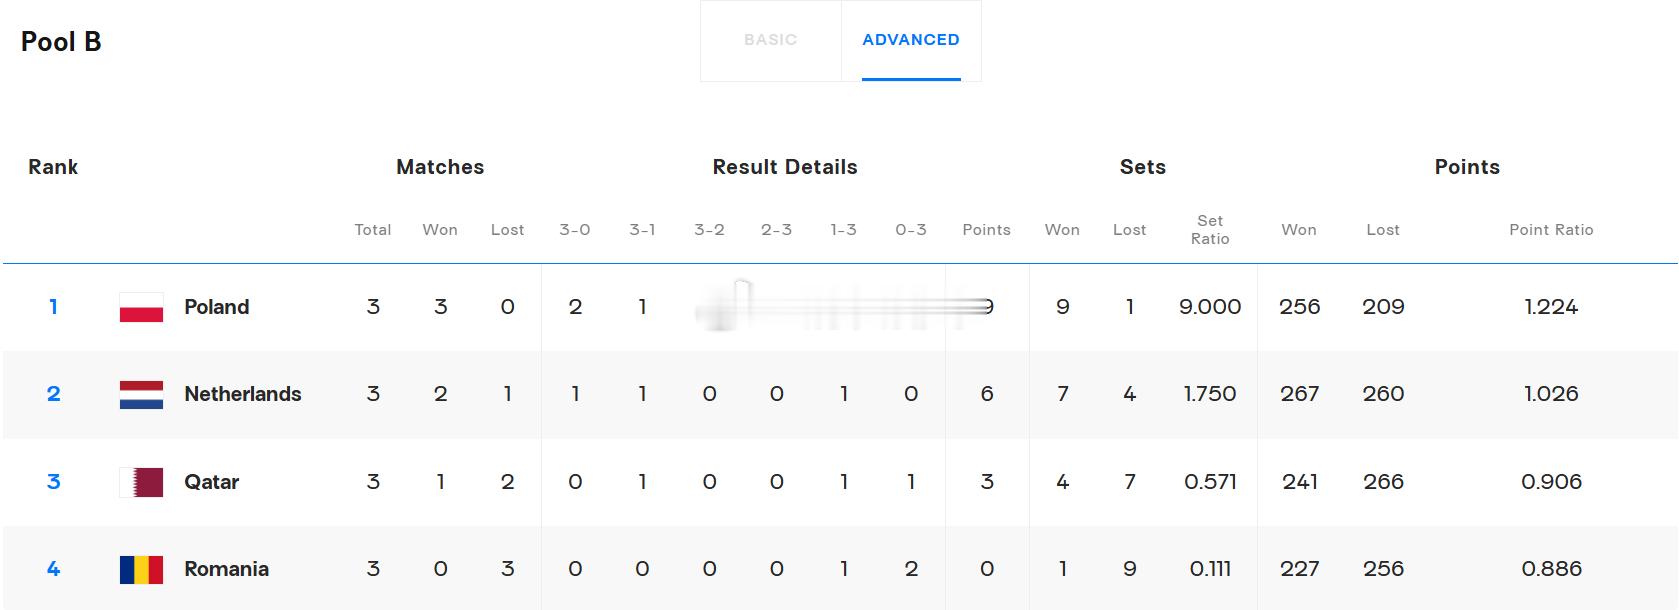Open the Qatar team link

tap(211, 482)
